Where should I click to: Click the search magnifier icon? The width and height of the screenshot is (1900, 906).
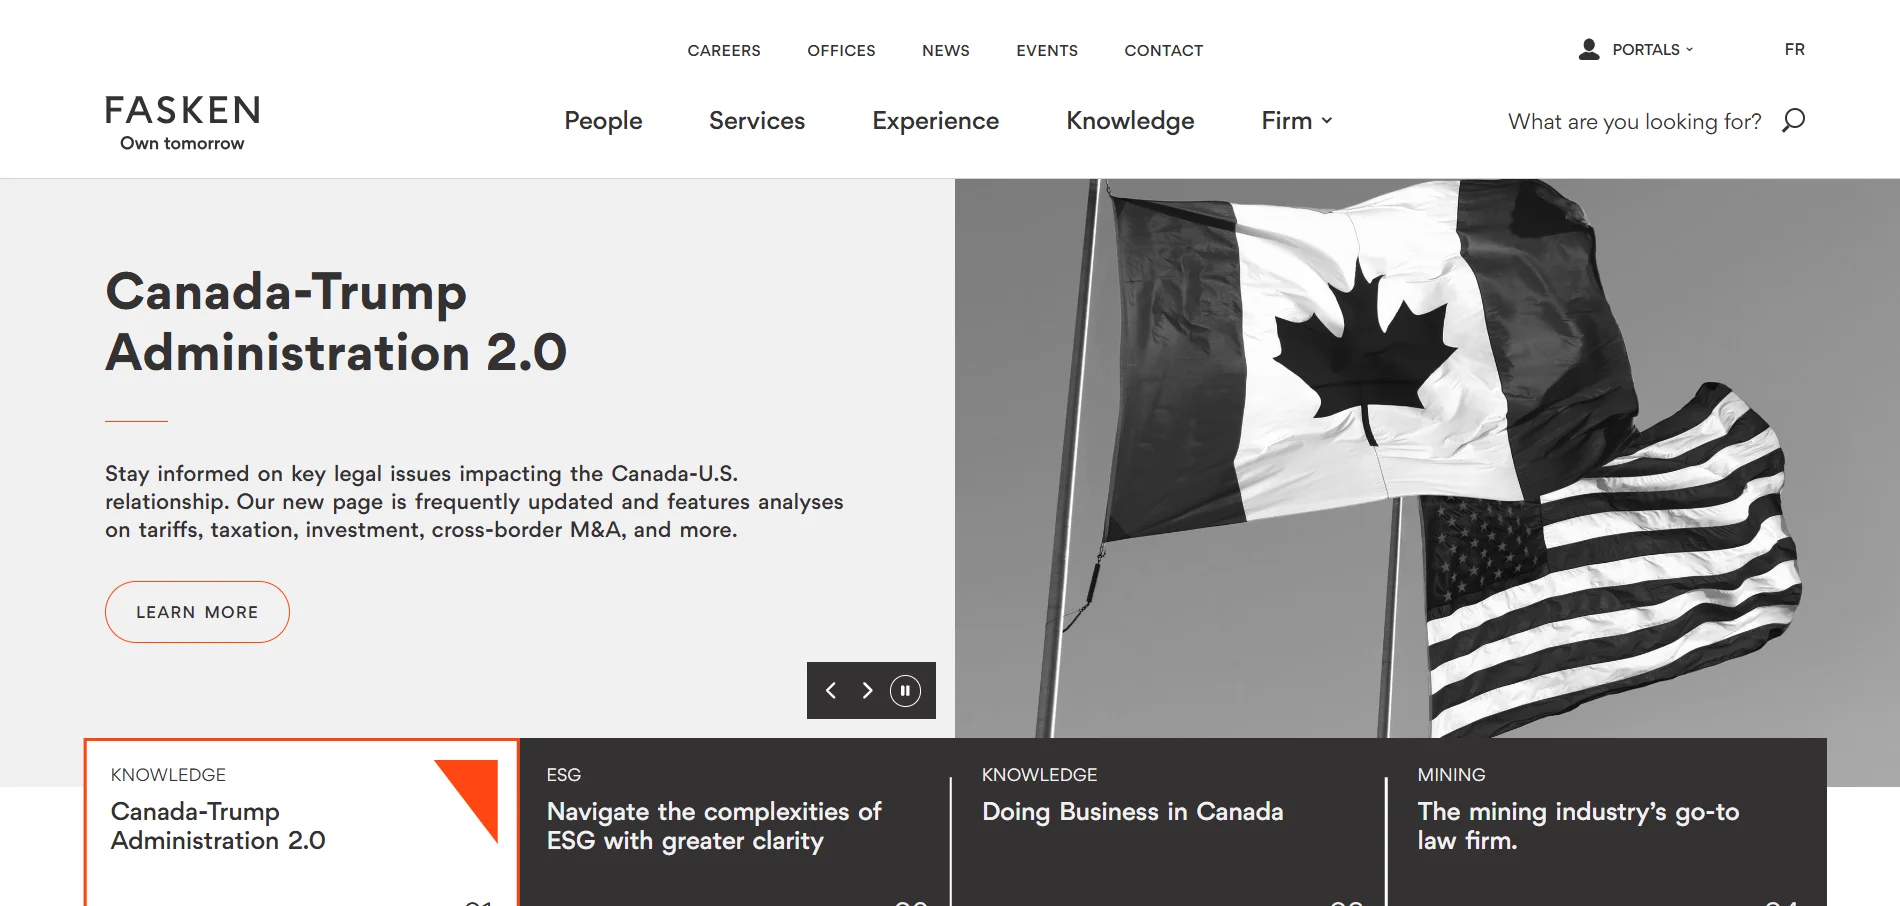pyautogui.click(x=1793, y=121)
